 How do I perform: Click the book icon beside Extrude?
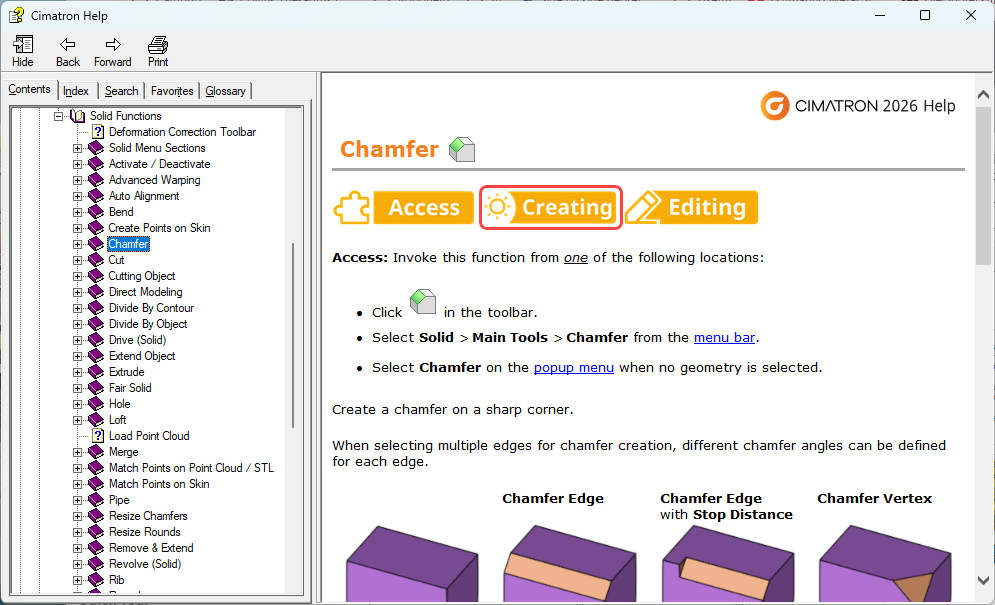tap(96, 372)
